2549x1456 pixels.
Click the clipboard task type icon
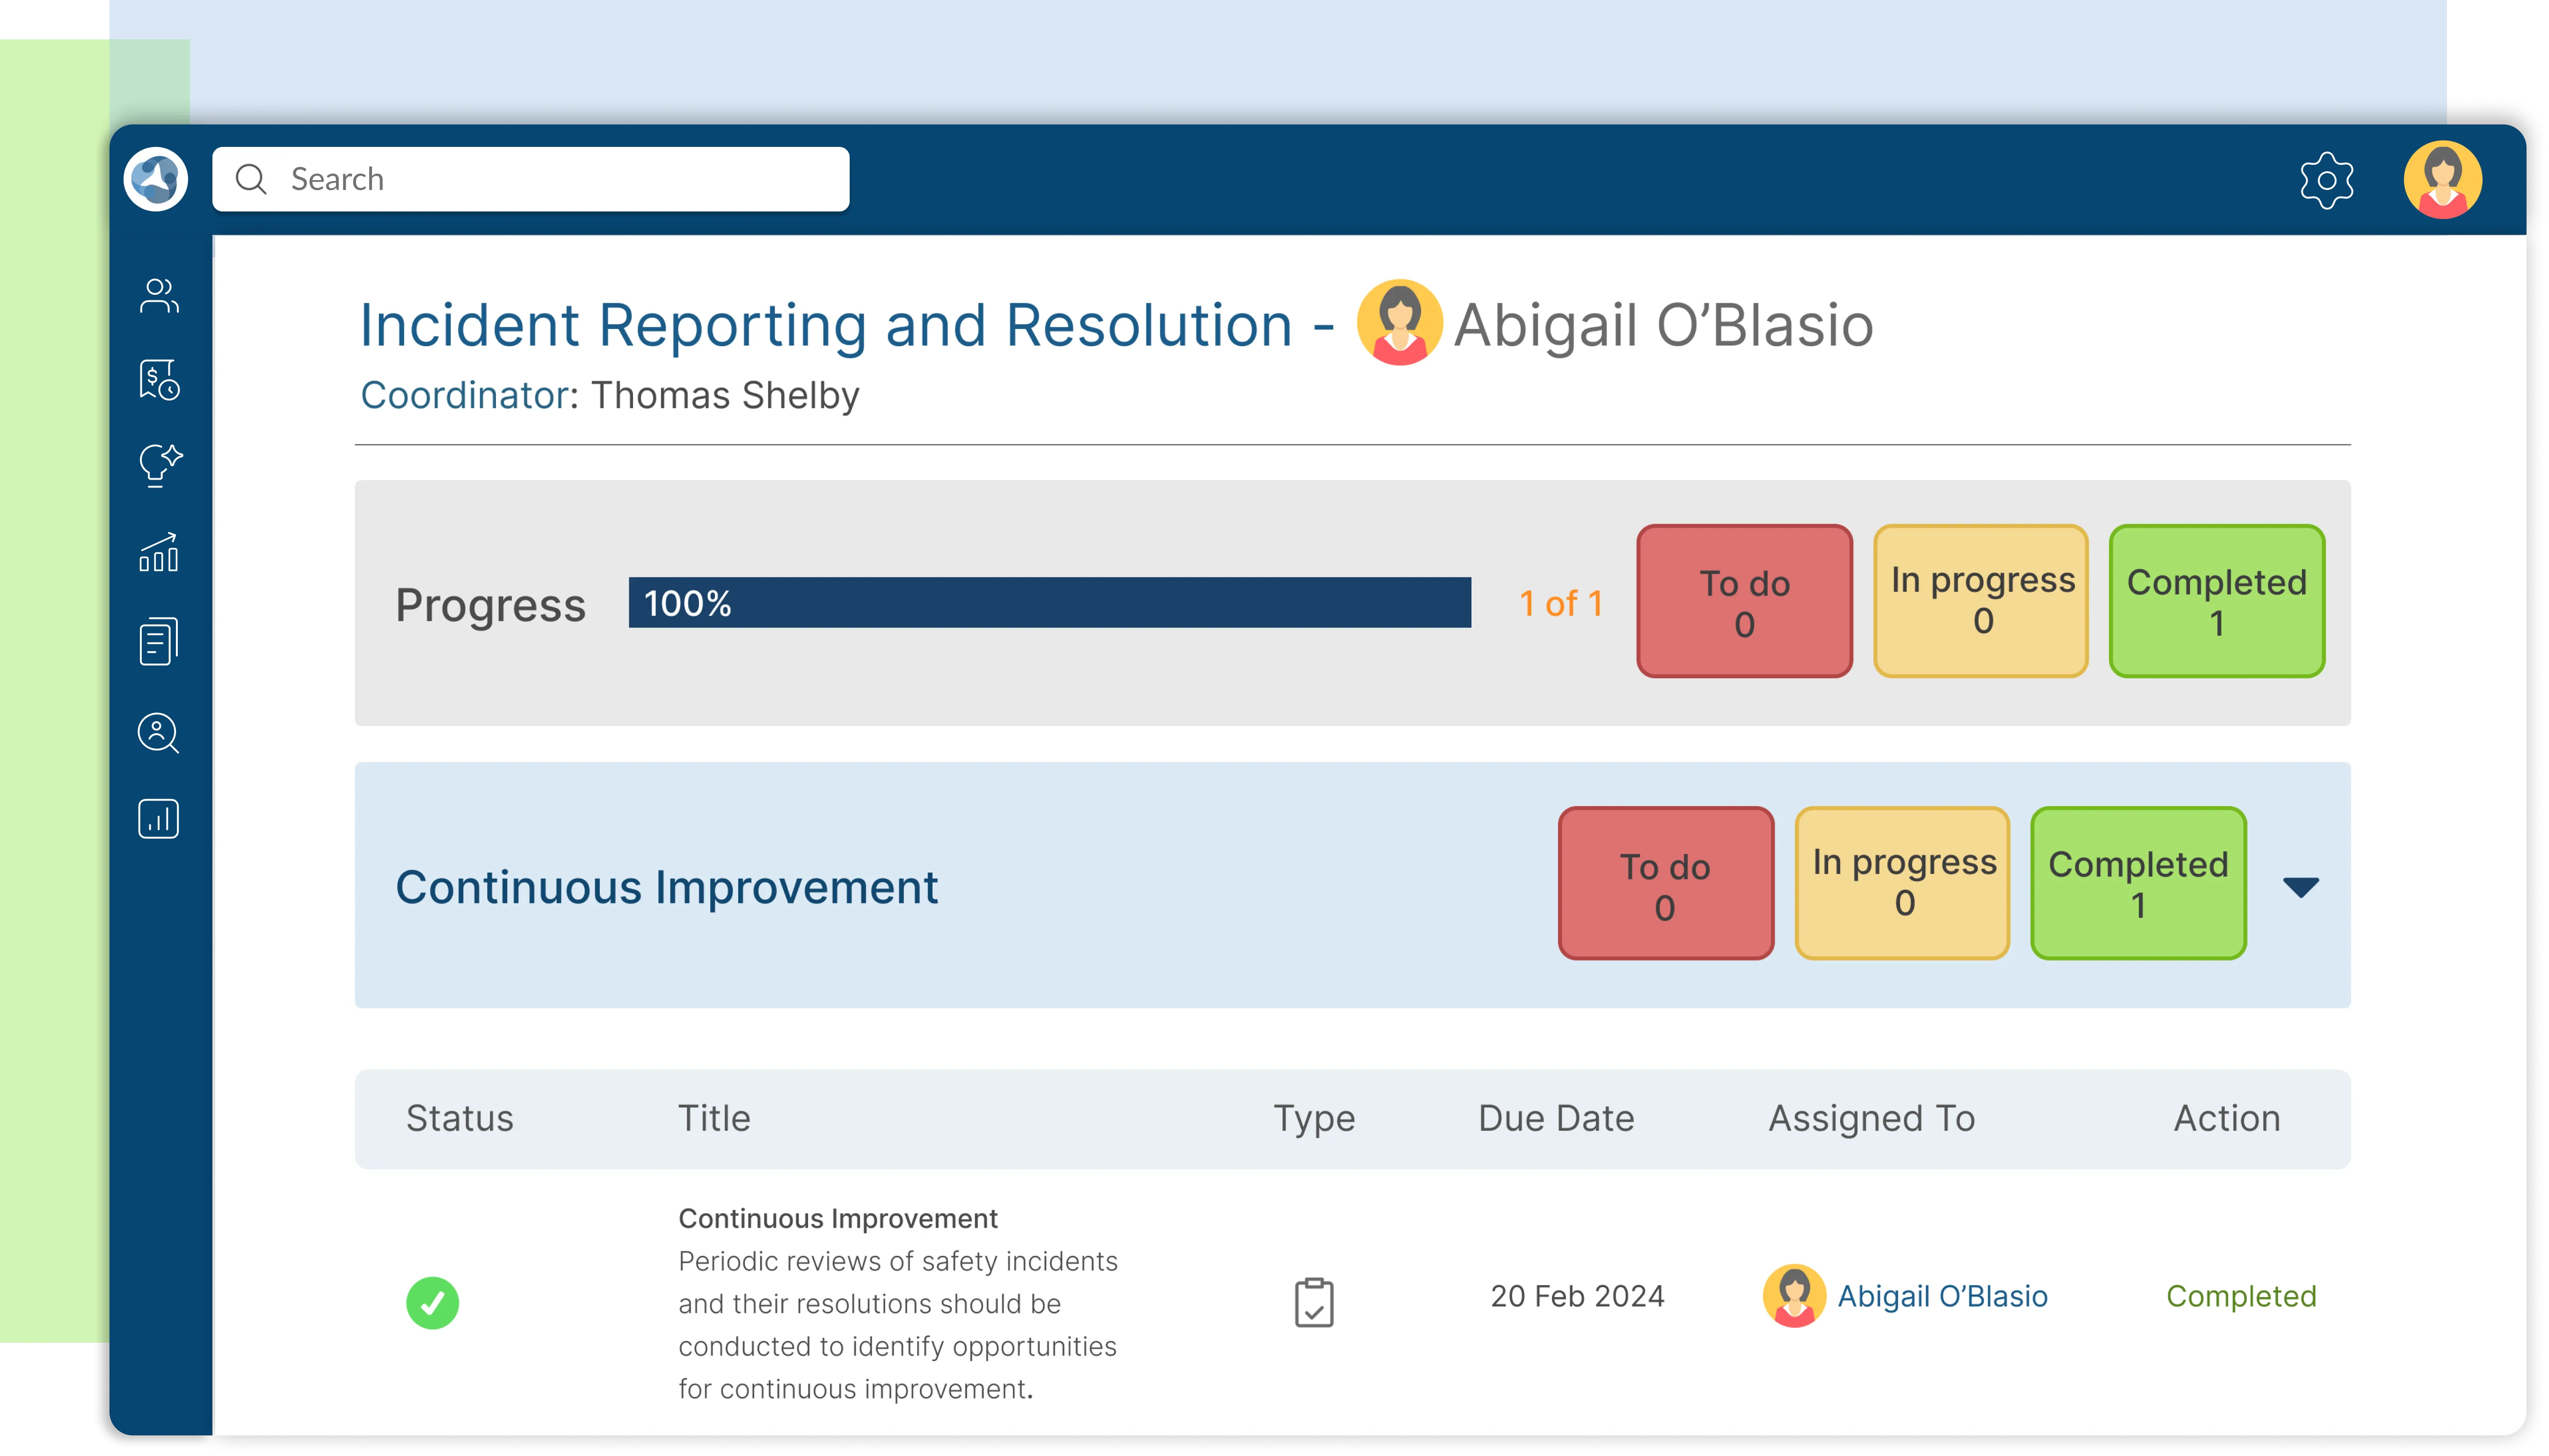[1313, 1302]
